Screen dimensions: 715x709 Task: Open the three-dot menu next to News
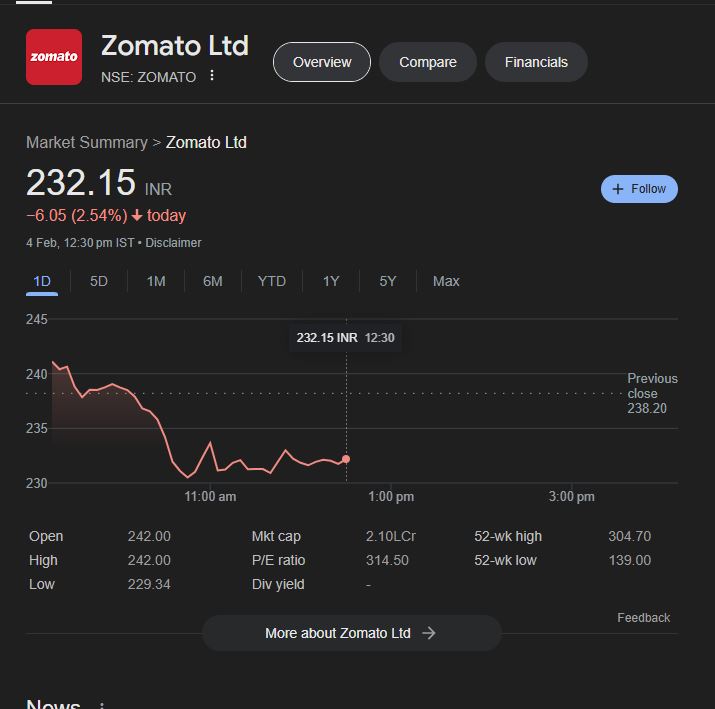[x=102, y=705]
